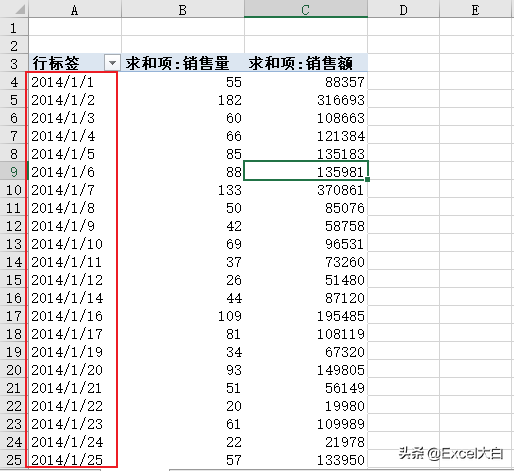This screenshot has height=471, width=514.
Task: Select row 1 header
Action: pyautogui.click(x=14, y=28)
